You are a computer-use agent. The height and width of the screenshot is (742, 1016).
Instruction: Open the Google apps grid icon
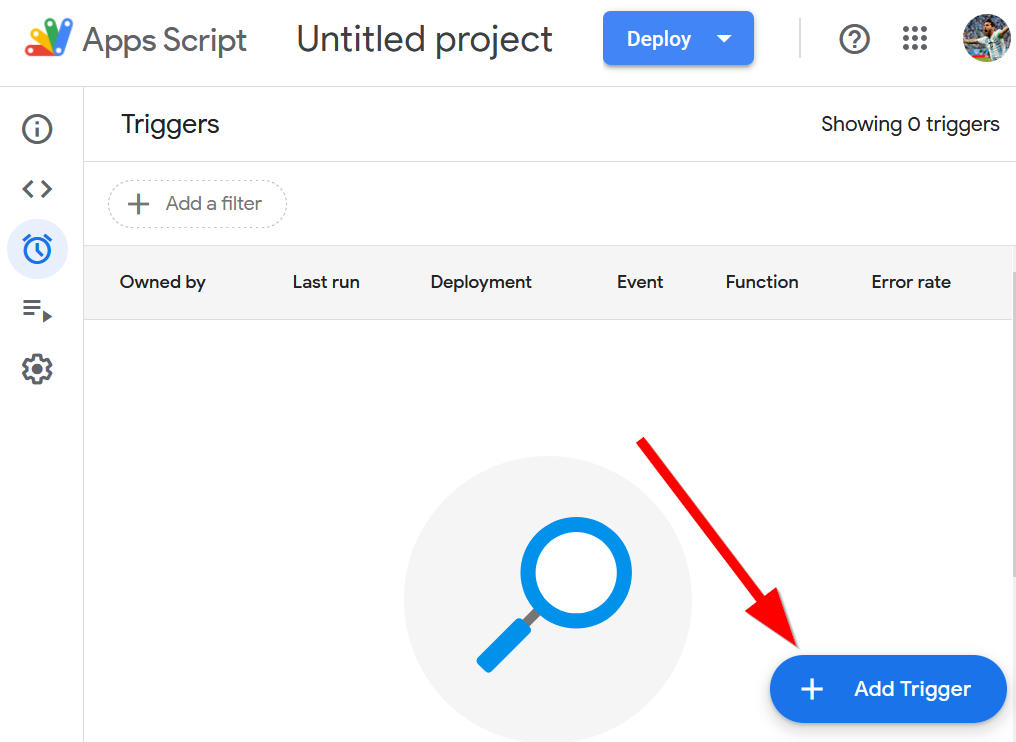915,39
